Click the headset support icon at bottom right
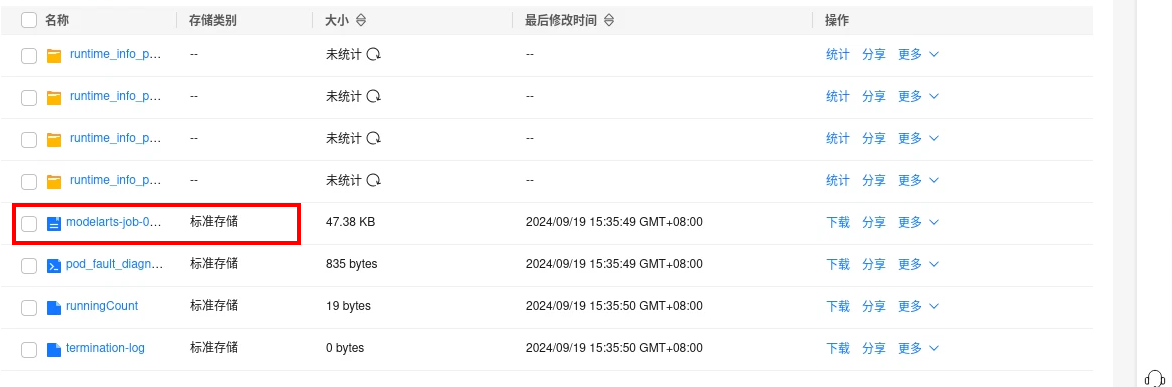This screenshot has height=387, width=1172. [x=1155, y=378]
